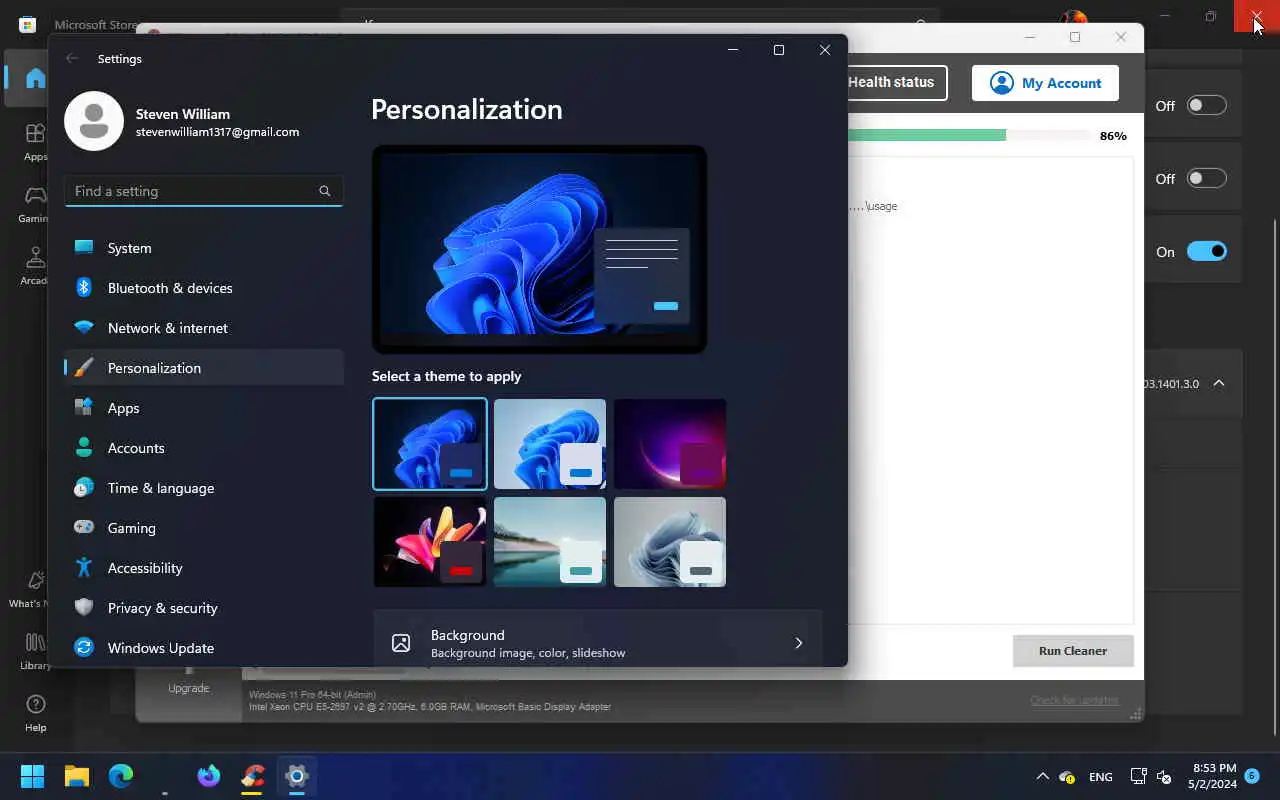Click the Accounts person icon

coord(84,448)
